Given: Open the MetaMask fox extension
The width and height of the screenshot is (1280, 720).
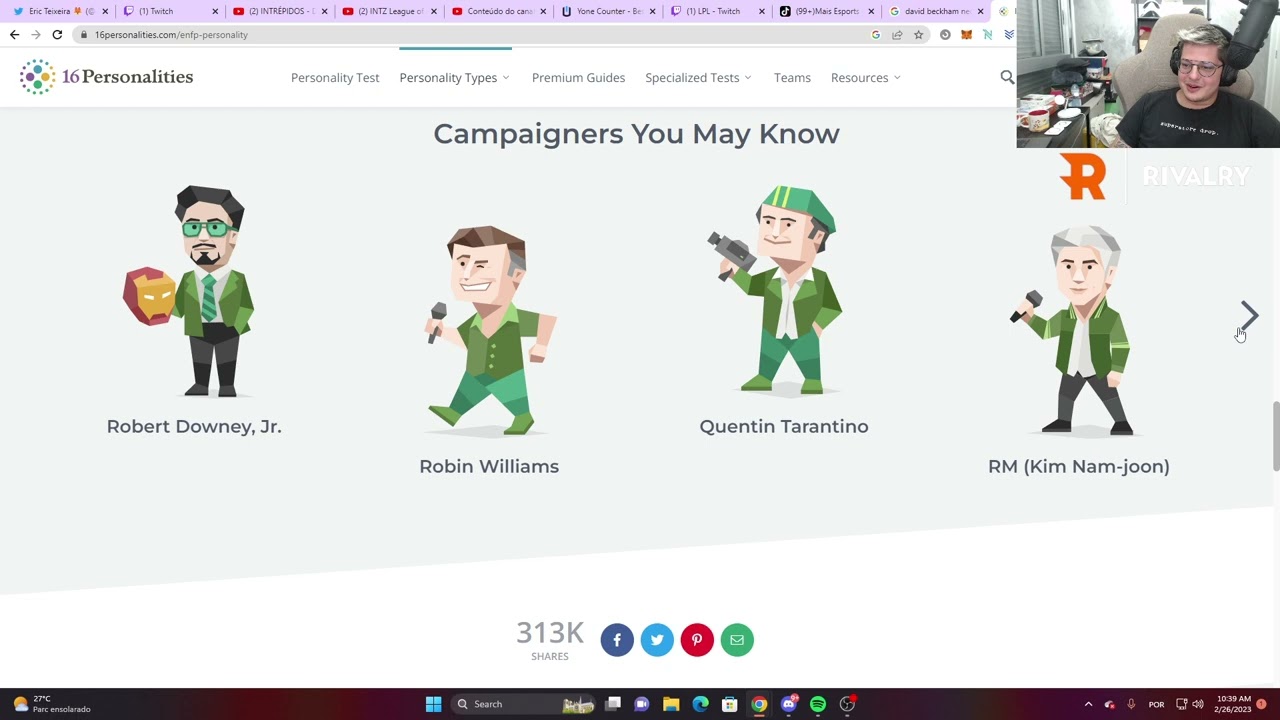Looking at the screenshot, I should (966, 35).
